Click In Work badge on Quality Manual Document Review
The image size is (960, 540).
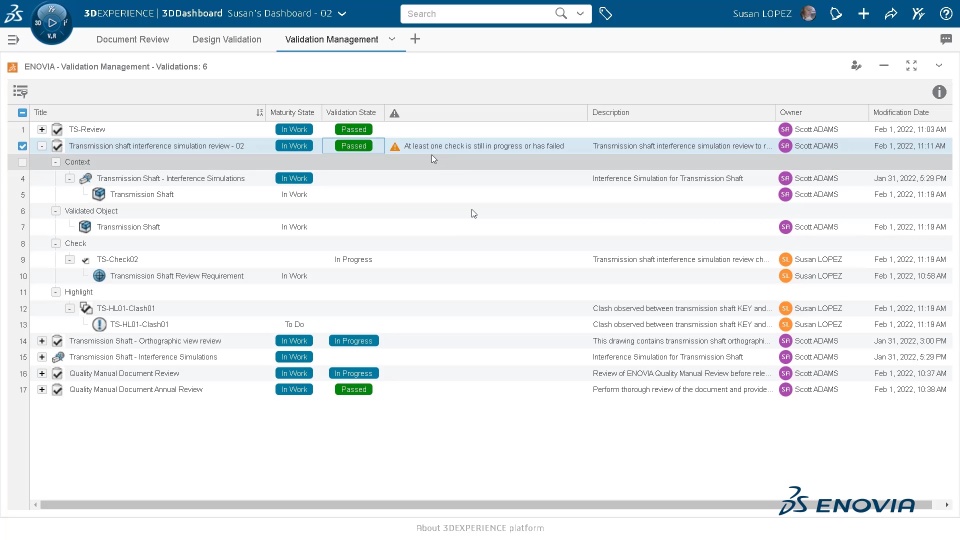tap(294, 373)
